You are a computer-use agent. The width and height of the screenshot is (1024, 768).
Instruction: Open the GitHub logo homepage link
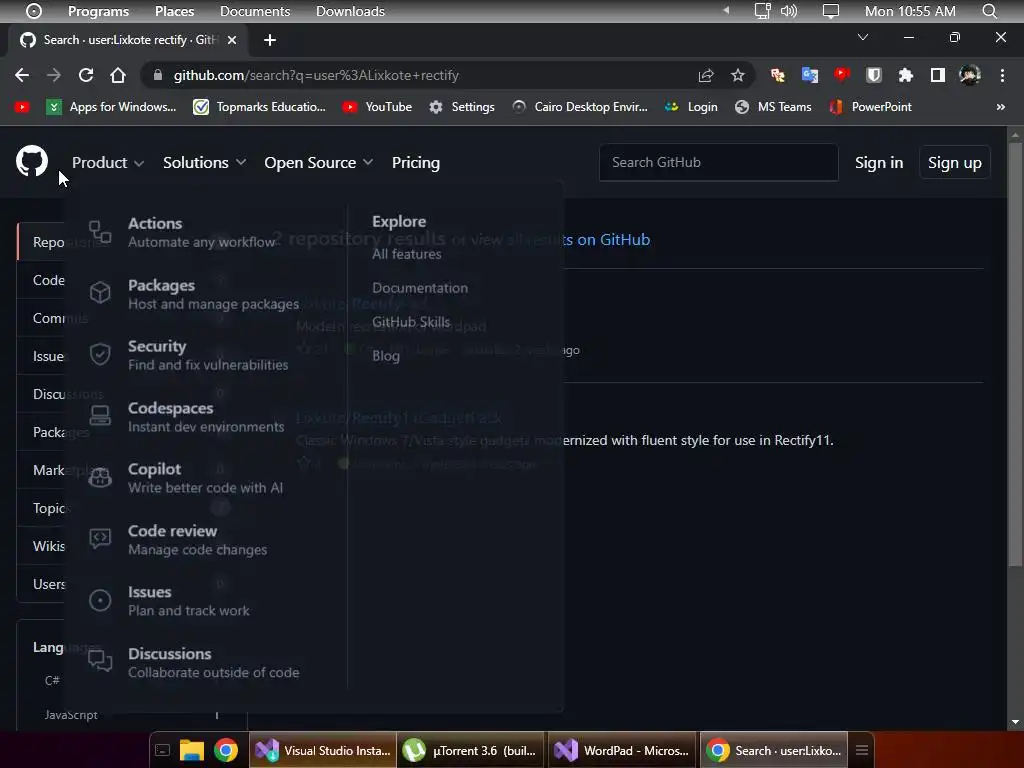coord(32,161)
